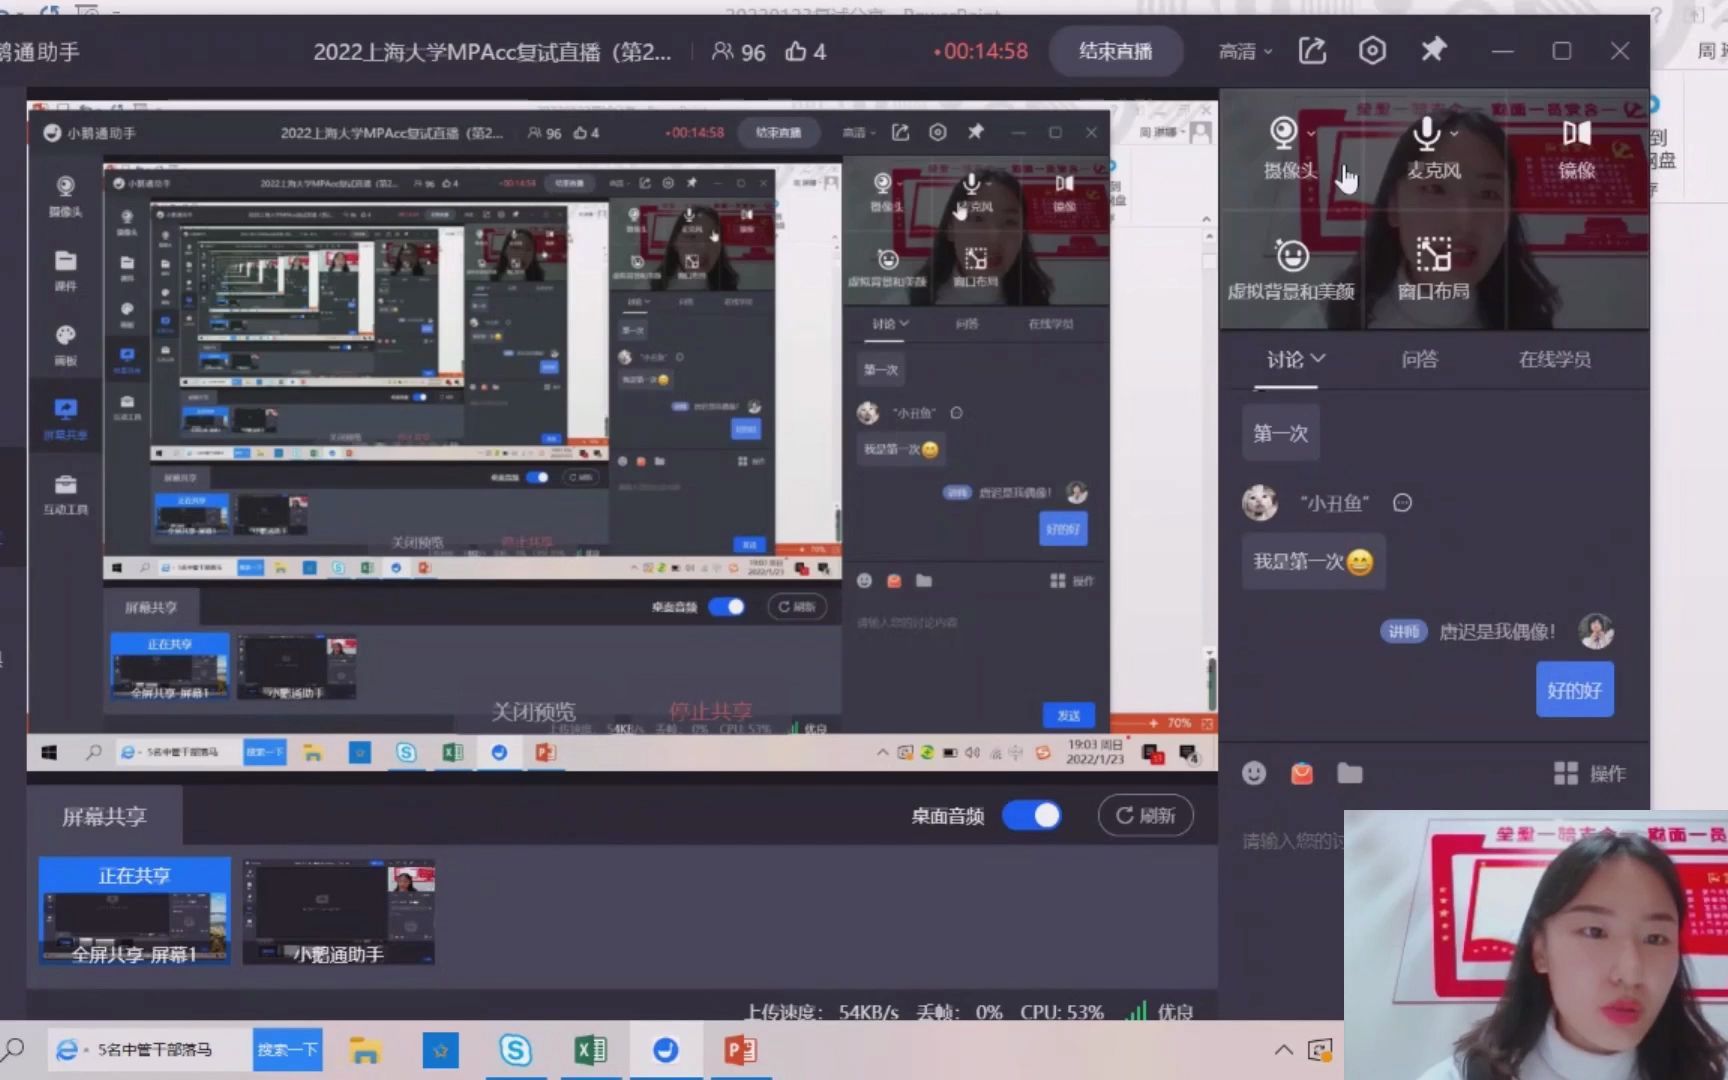Click 停止共享 in the shared preview
1728x1080 pixels.
tap(710, 712)
